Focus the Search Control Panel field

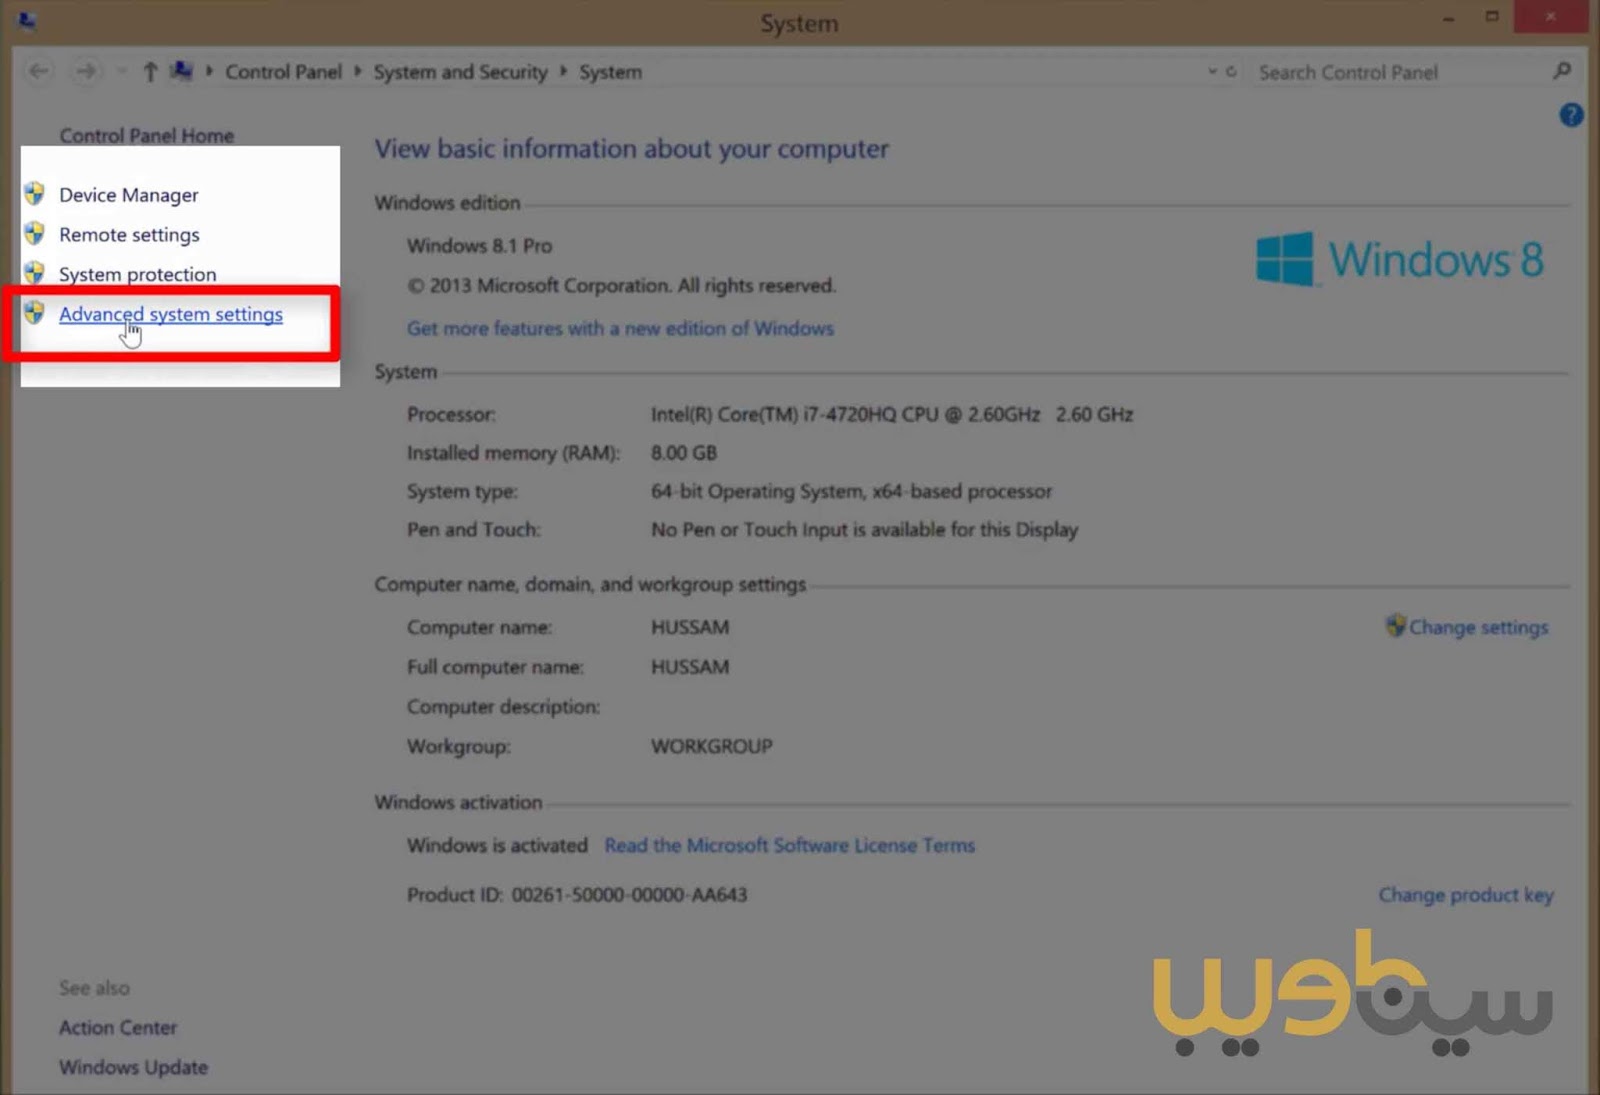coord(1400,72)
